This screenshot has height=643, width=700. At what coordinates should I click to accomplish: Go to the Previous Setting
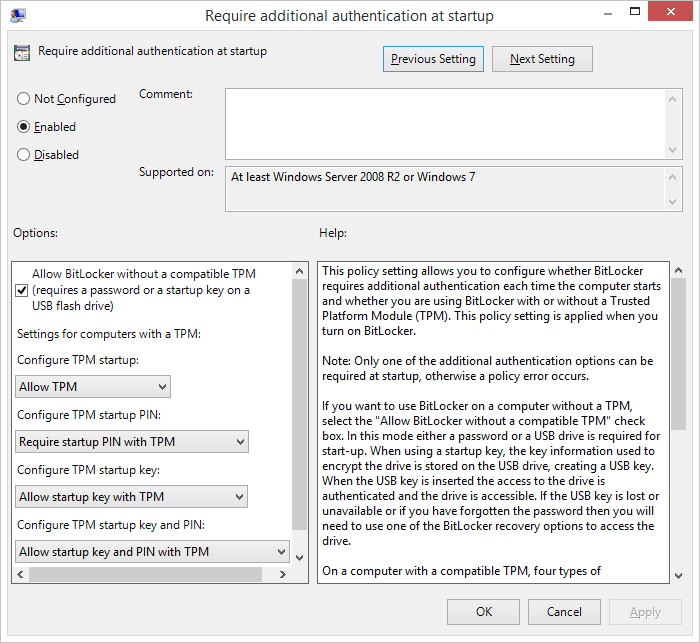pos(433,59)
